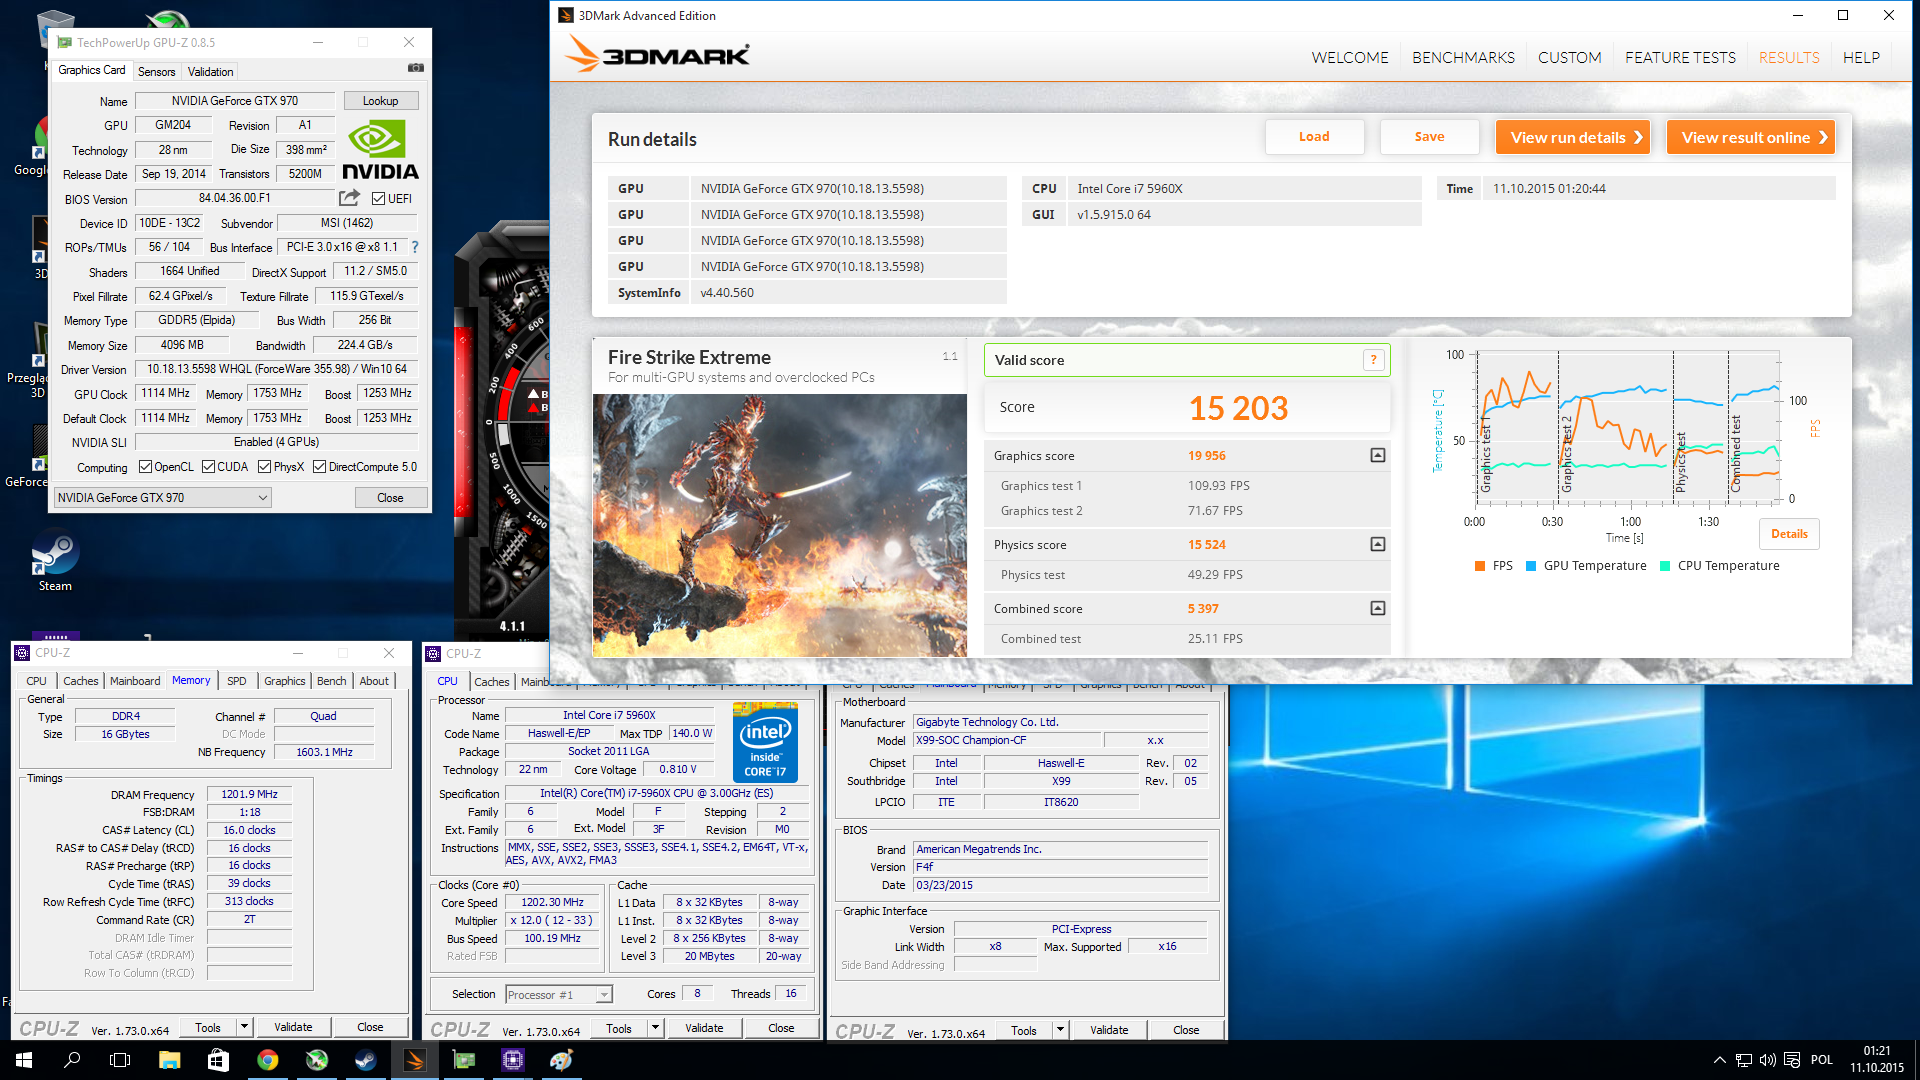Viewport: 1920px width, 1080px height.
Task: Open the Steam taskbar icon
Action: point(365,1060)
